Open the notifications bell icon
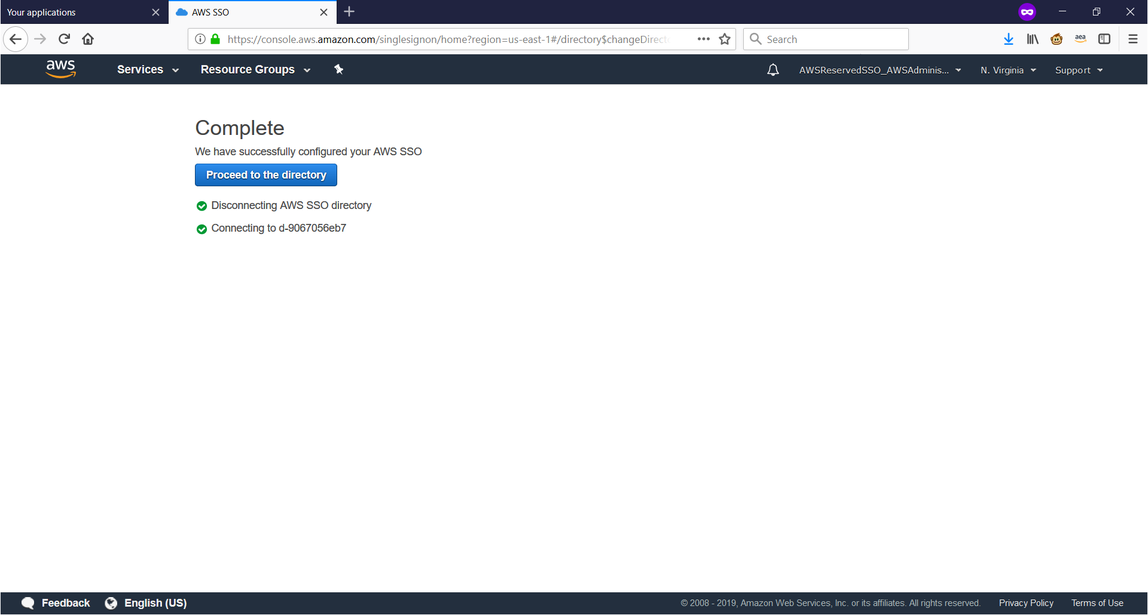The height and width of the screenshot is (615, 1148). pos(772,70)
